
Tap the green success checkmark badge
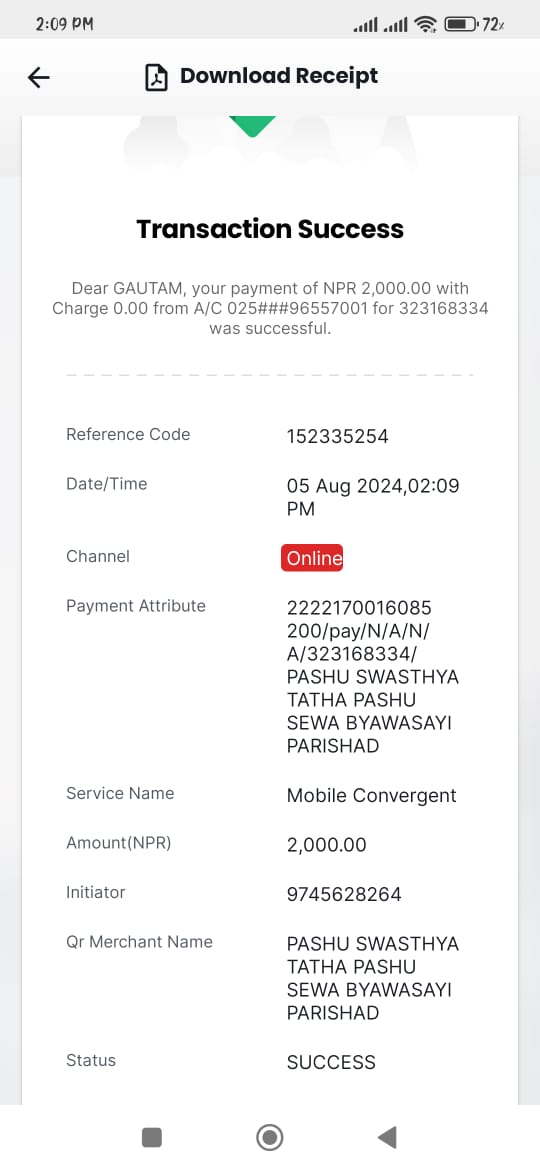click(252, 126)
